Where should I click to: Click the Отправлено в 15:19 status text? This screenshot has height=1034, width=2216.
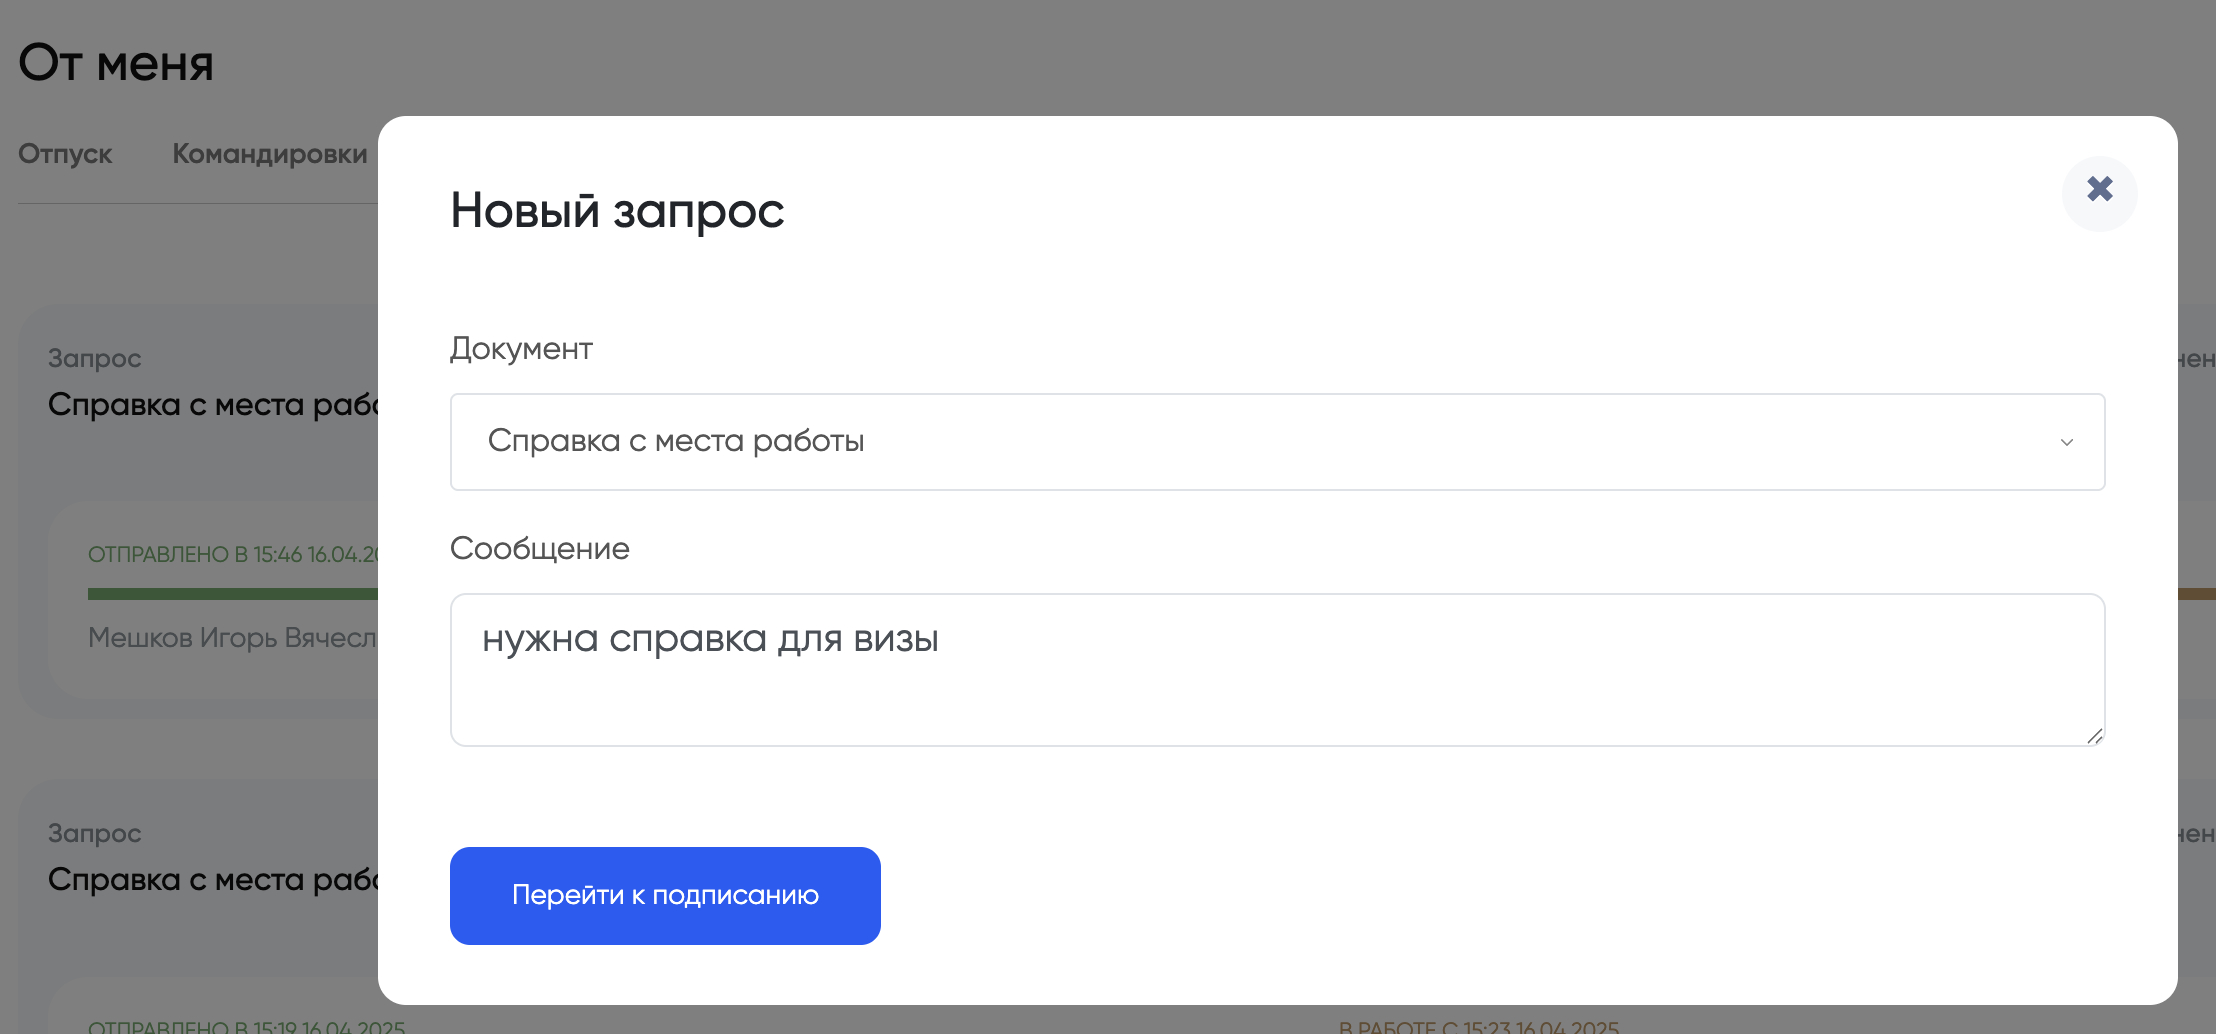tap(246, 1026)
